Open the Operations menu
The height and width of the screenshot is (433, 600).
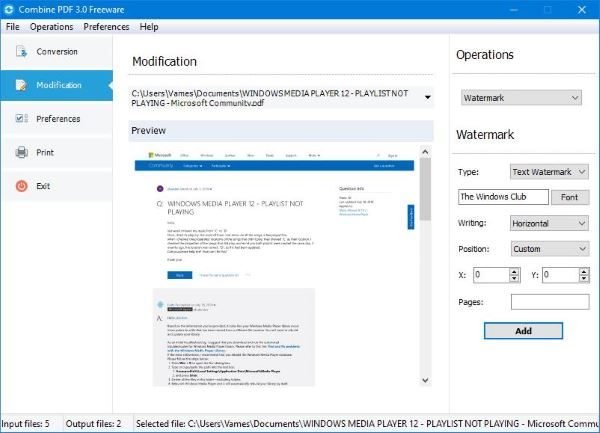click(x=52, y=27)
